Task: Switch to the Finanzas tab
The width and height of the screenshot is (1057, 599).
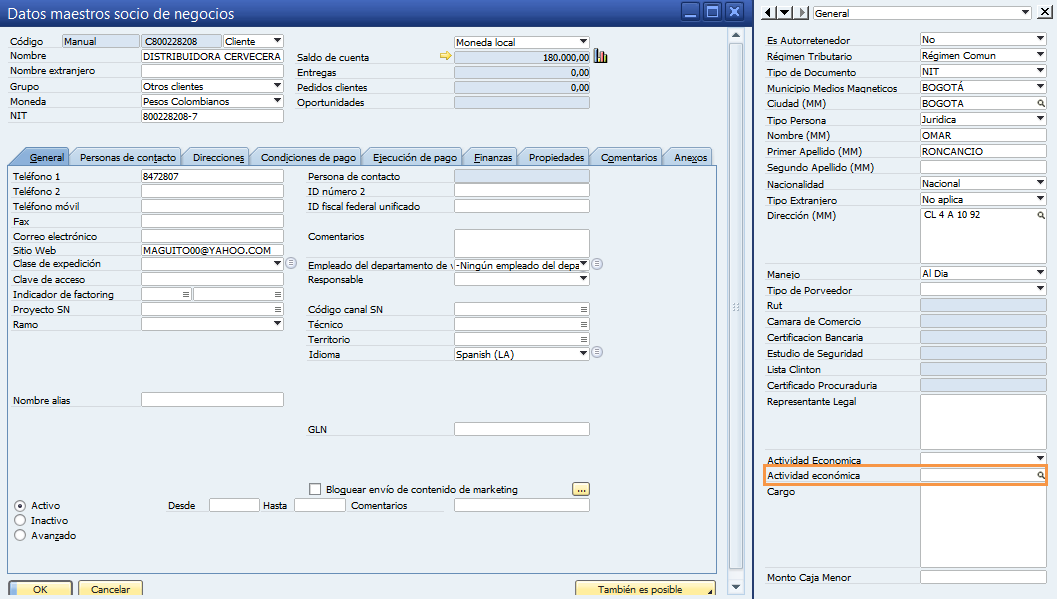Action: [492, 157]
